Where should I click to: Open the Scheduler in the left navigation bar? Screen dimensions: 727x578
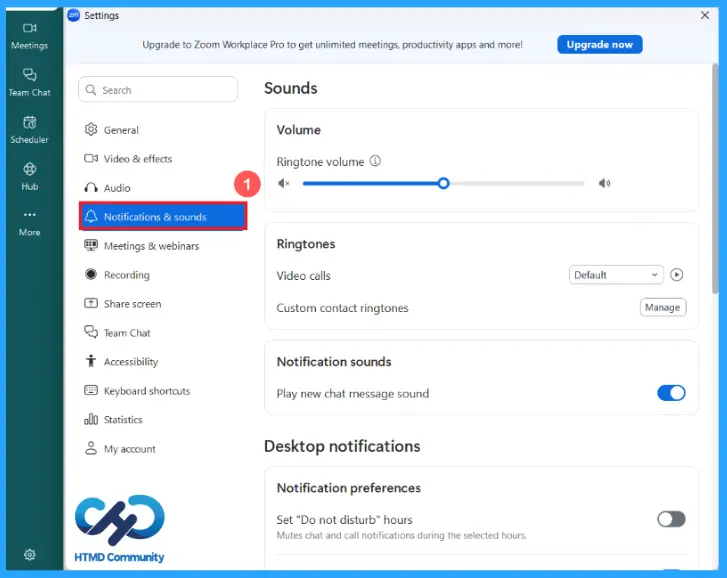coord(29,130)
